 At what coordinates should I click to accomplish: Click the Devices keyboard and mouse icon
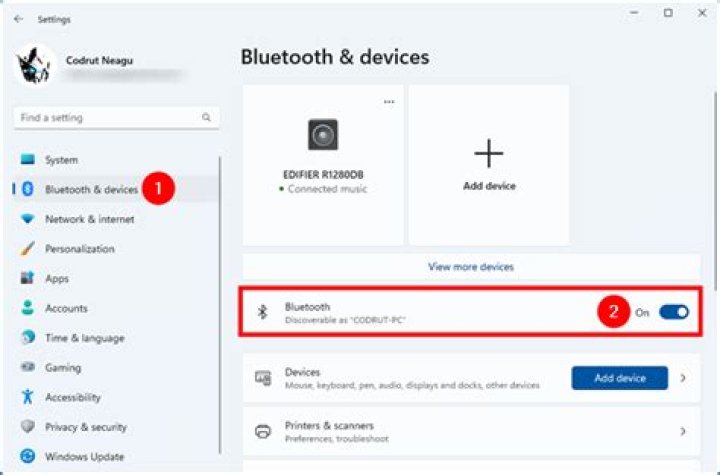coord(263,378)
